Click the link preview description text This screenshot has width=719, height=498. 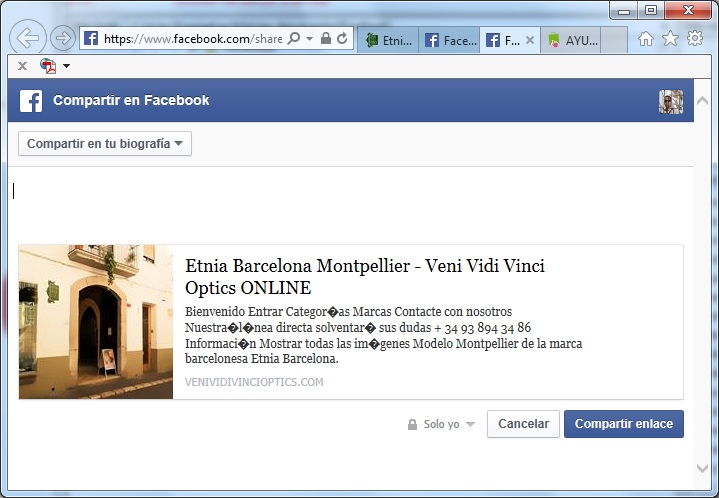point(383,335)
